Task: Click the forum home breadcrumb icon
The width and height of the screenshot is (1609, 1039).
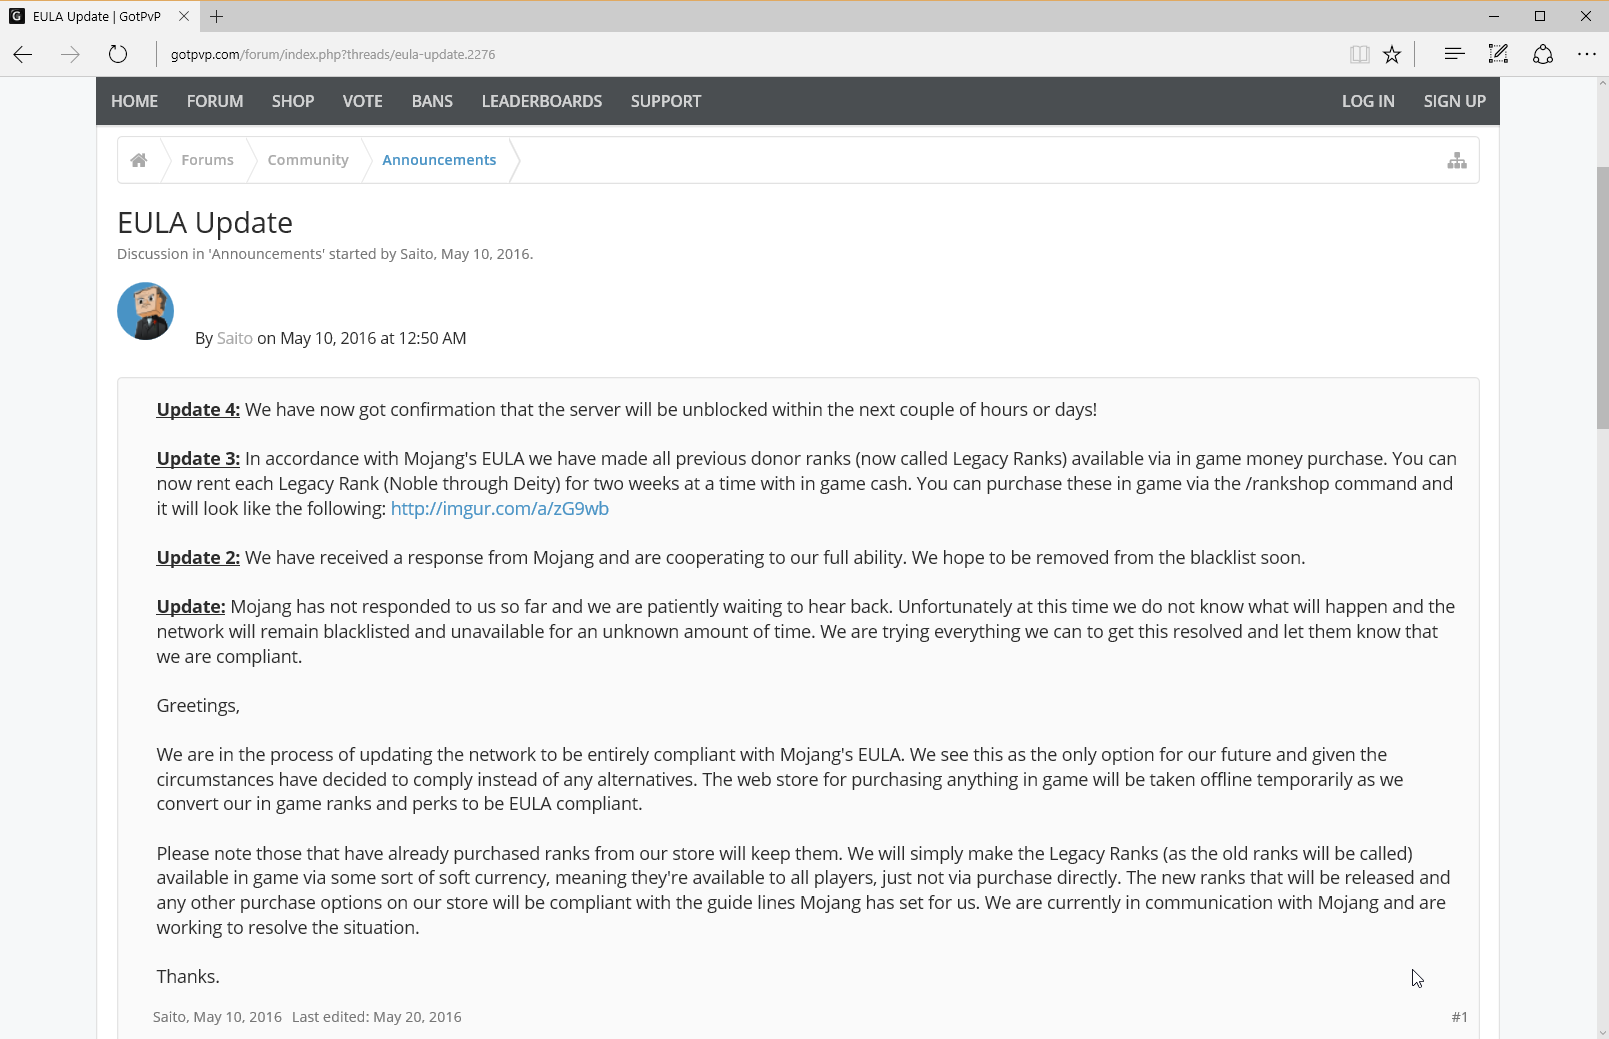Action: [139, 160]
